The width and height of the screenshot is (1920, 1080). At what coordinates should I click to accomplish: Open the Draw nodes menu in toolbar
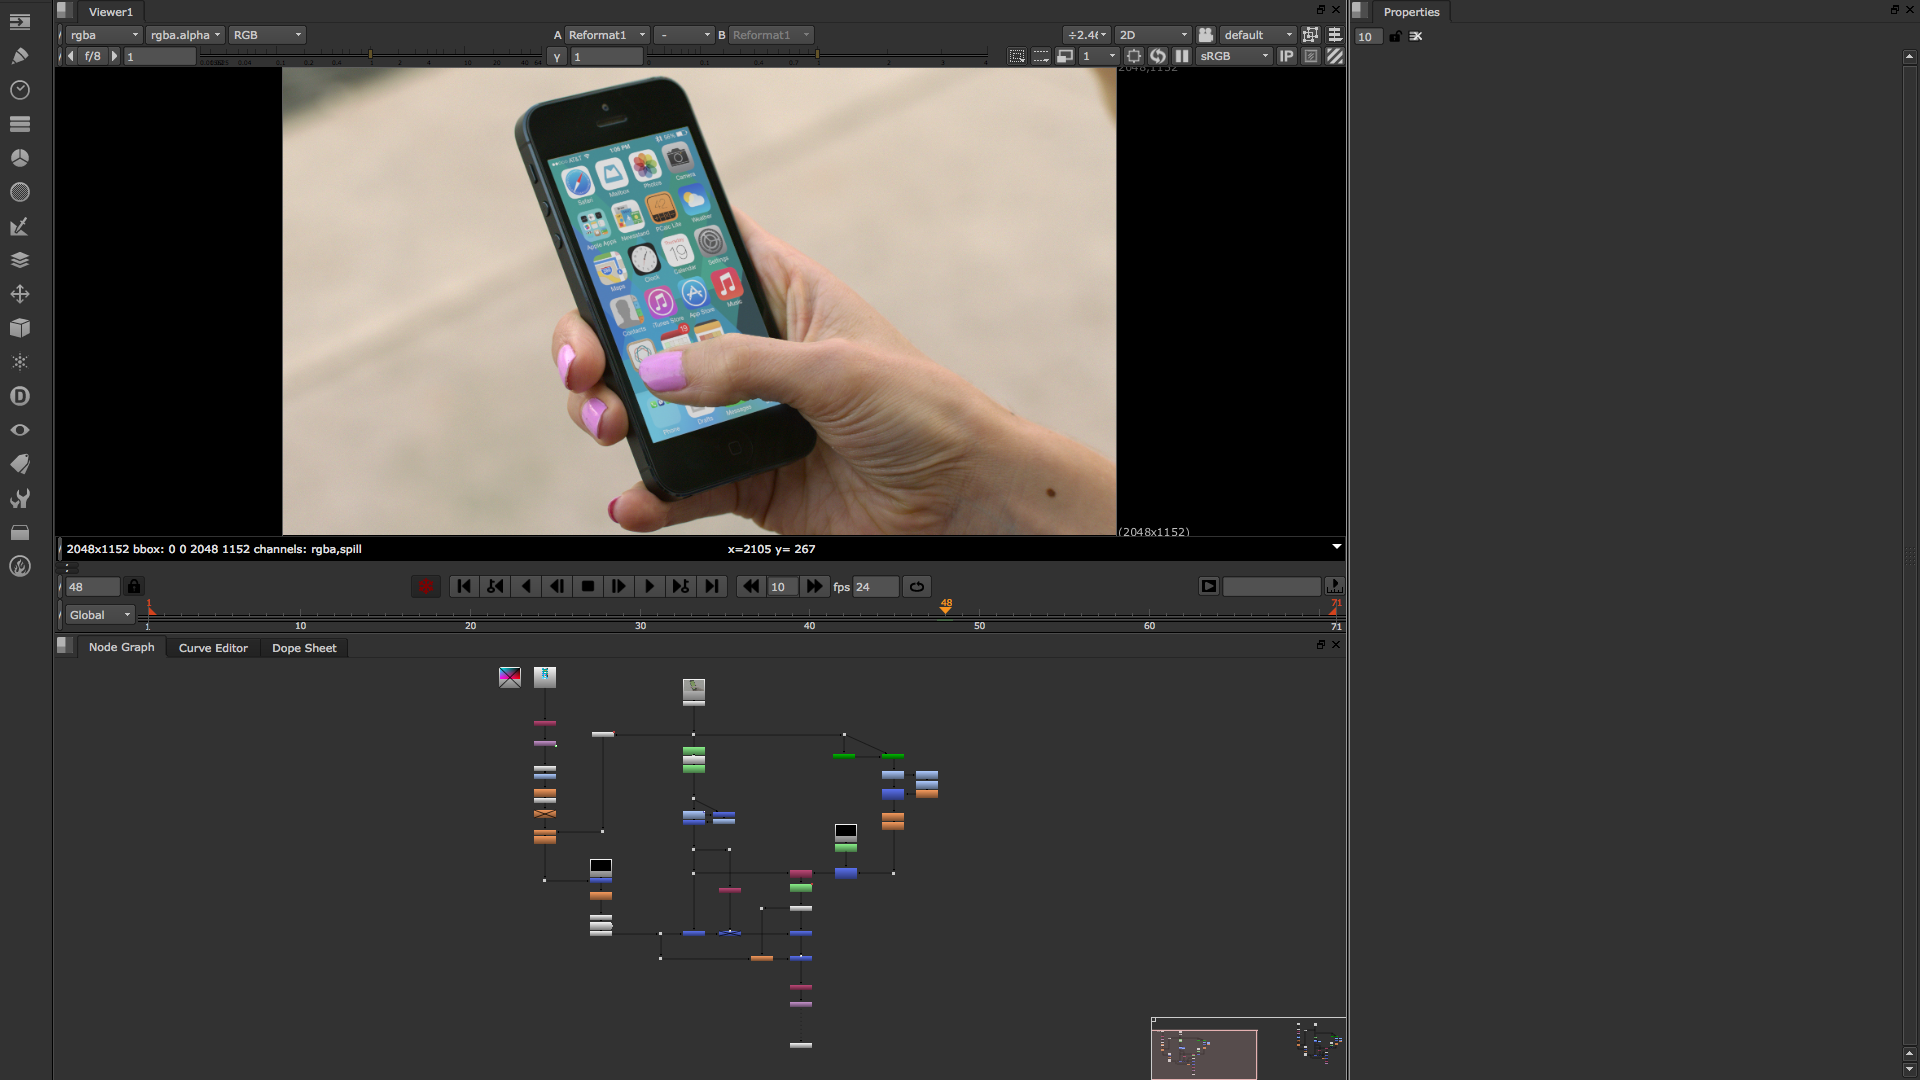point(19,56)
